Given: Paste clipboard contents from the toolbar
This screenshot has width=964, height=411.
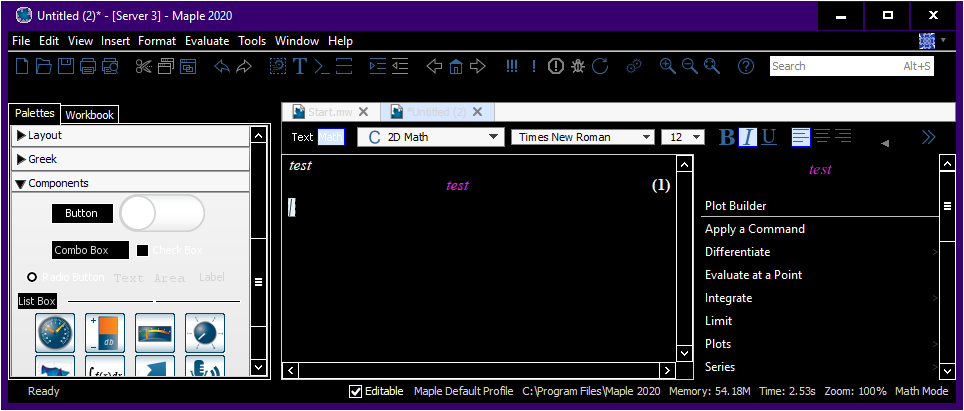Looking at the screenshot, I should 188,66.
